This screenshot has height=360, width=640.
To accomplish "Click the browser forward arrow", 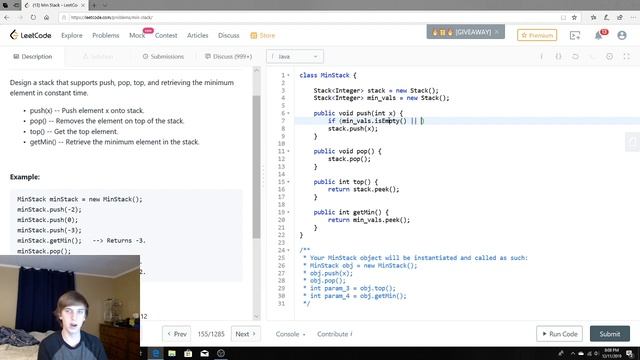I will point(20,18).
